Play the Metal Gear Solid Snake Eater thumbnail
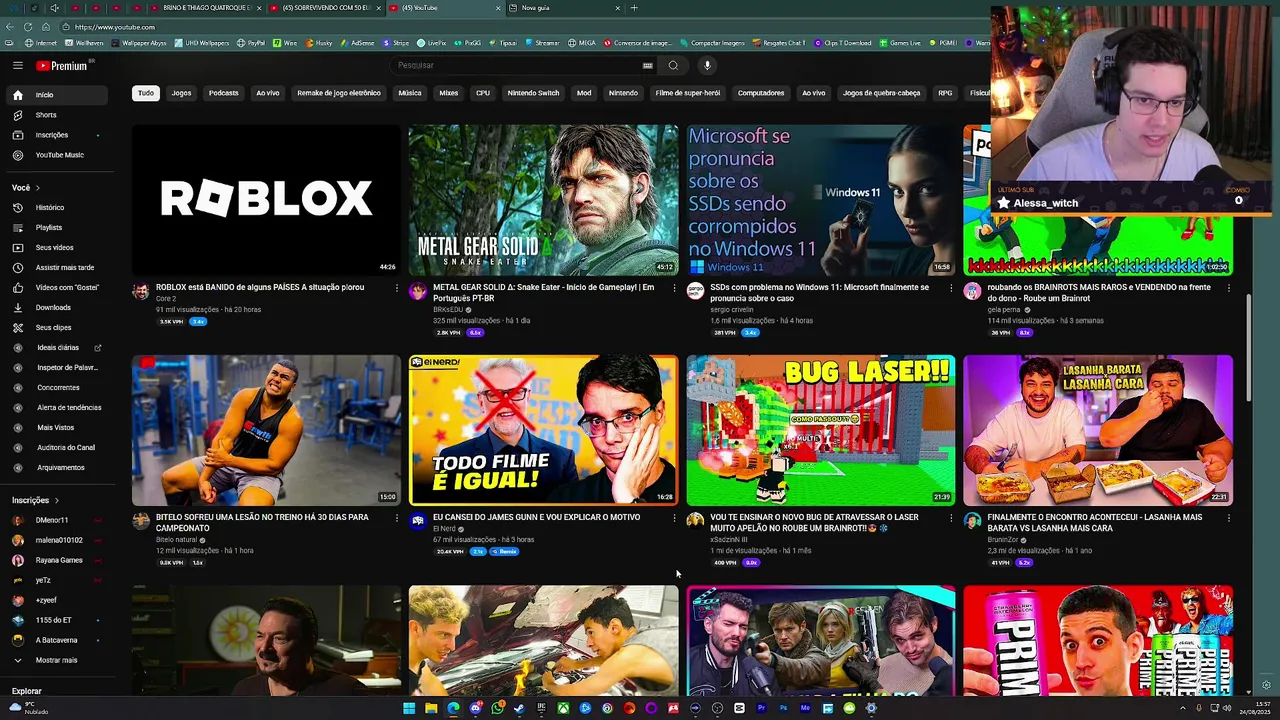This screenshot has width=1280, height=720. 543,200
